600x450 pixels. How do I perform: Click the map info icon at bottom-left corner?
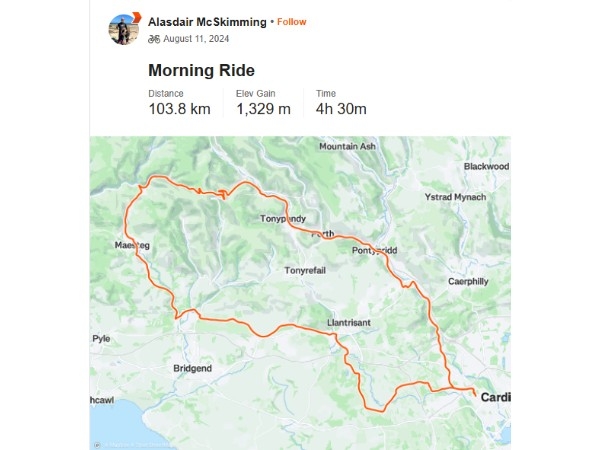[97, 445]
